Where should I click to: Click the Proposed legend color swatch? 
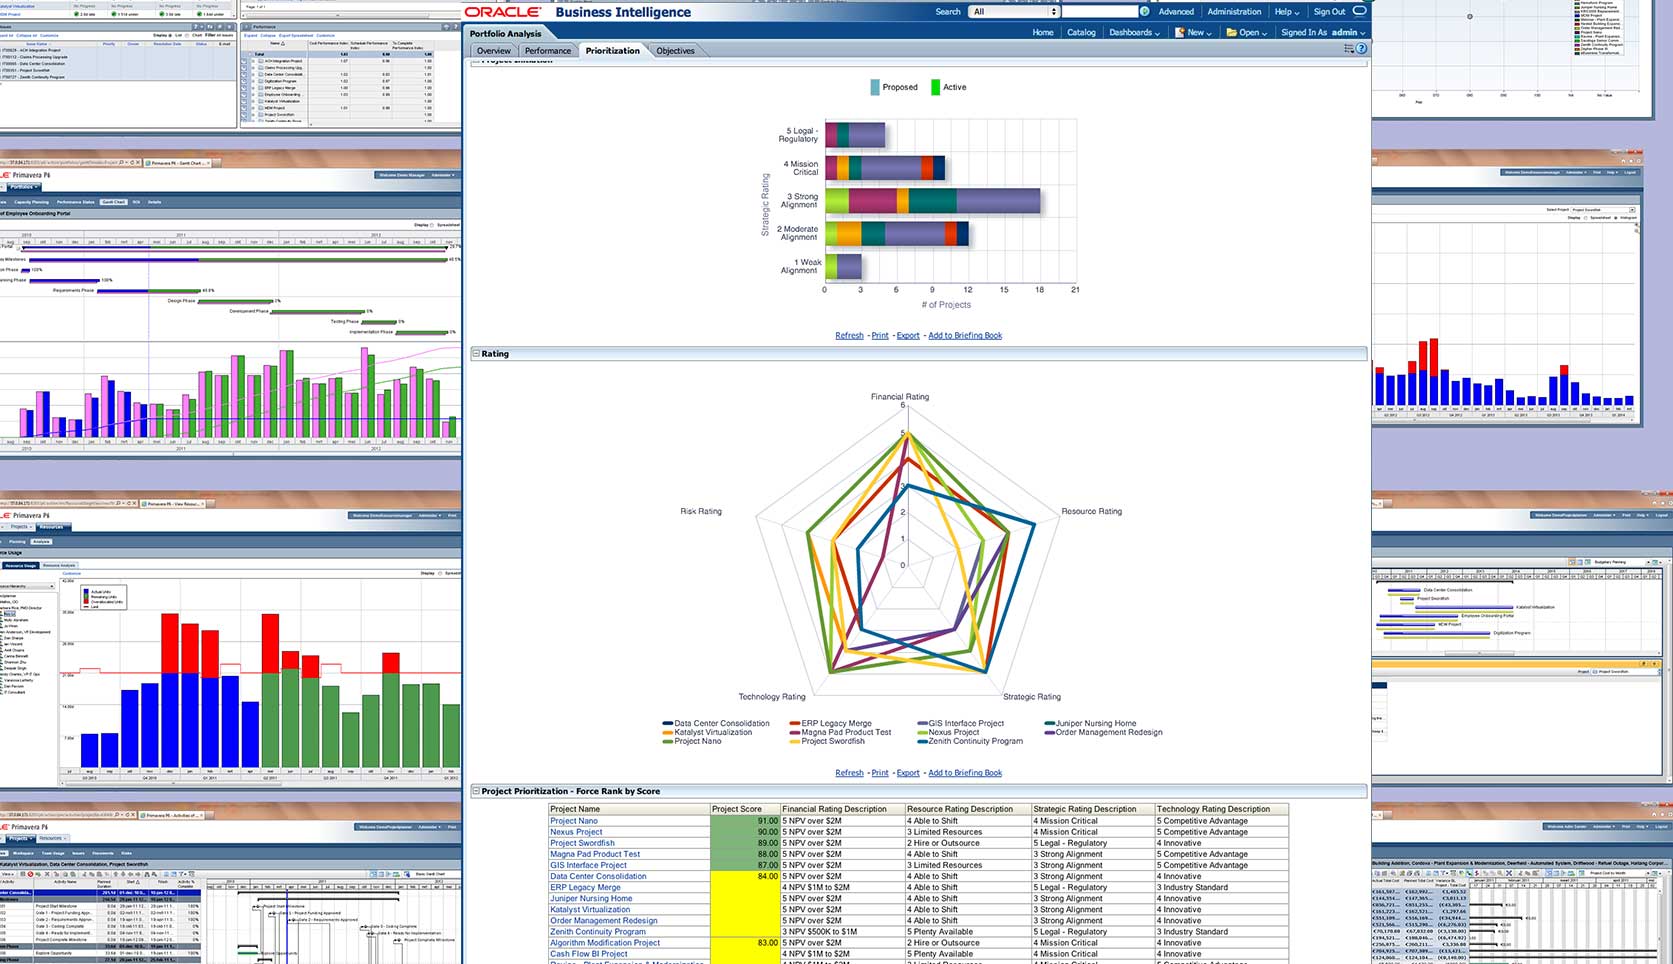(875, 87)
